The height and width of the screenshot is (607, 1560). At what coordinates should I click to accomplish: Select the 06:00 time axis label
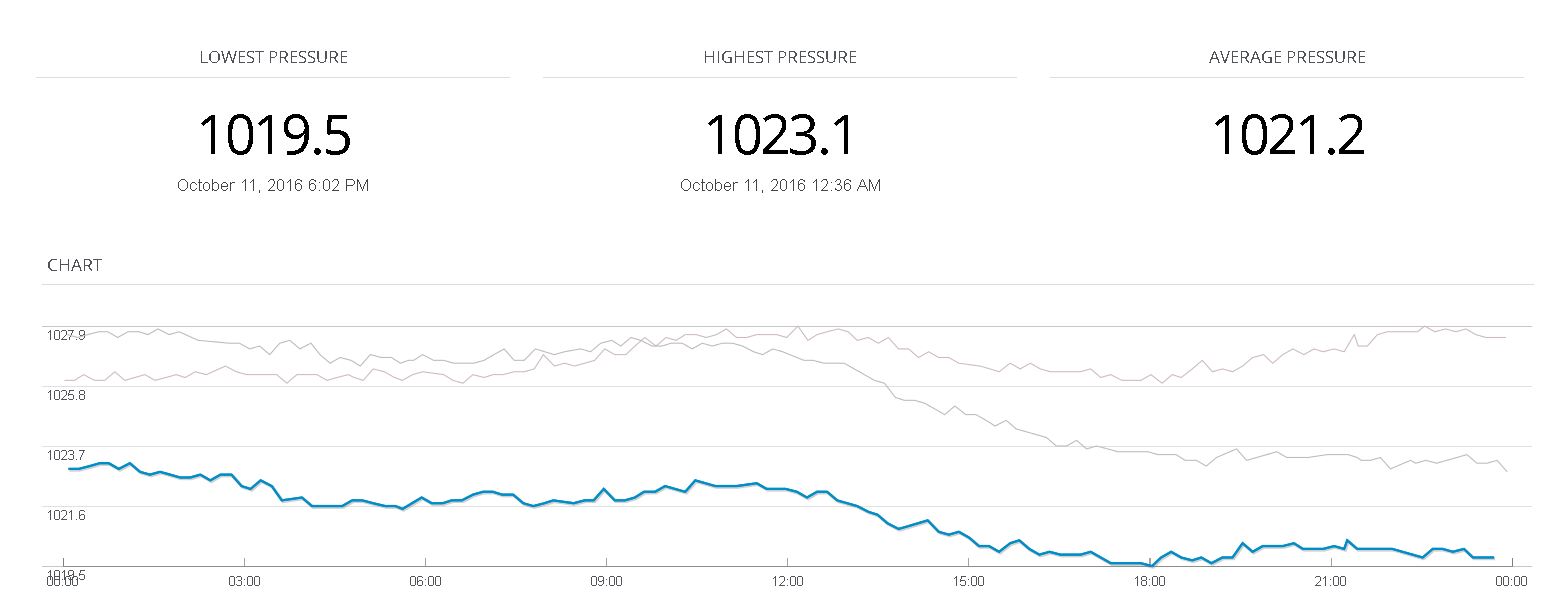[x=425, y=580]
